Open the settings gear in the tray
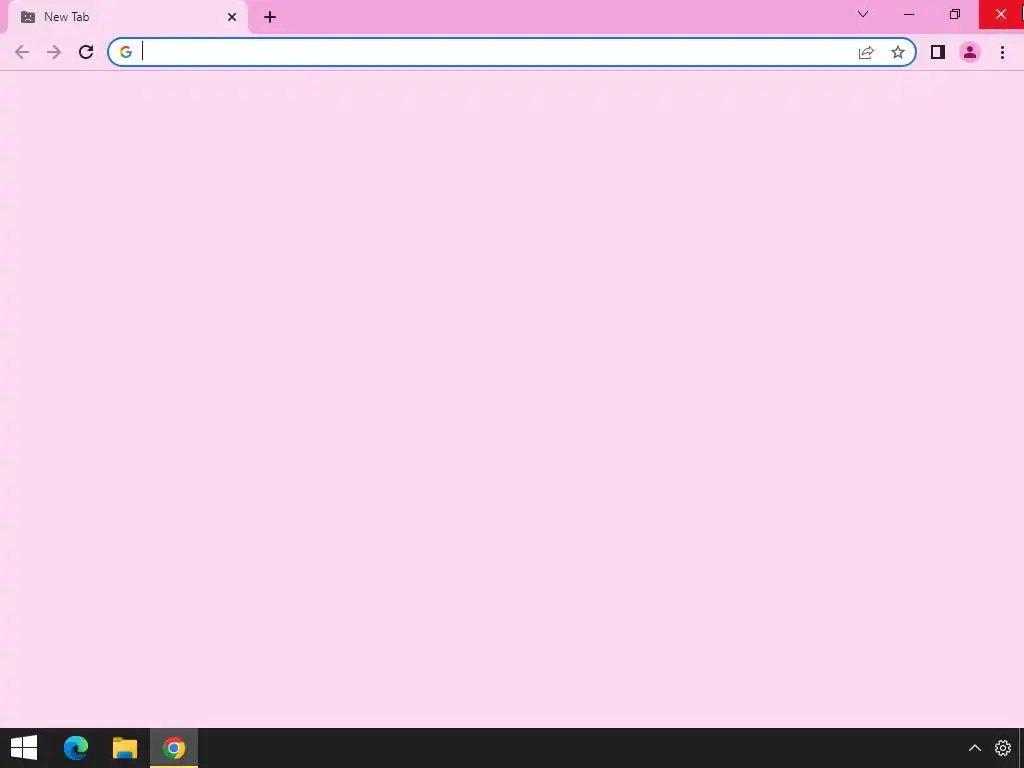The image size is (1024, 768). (1002, 748)
